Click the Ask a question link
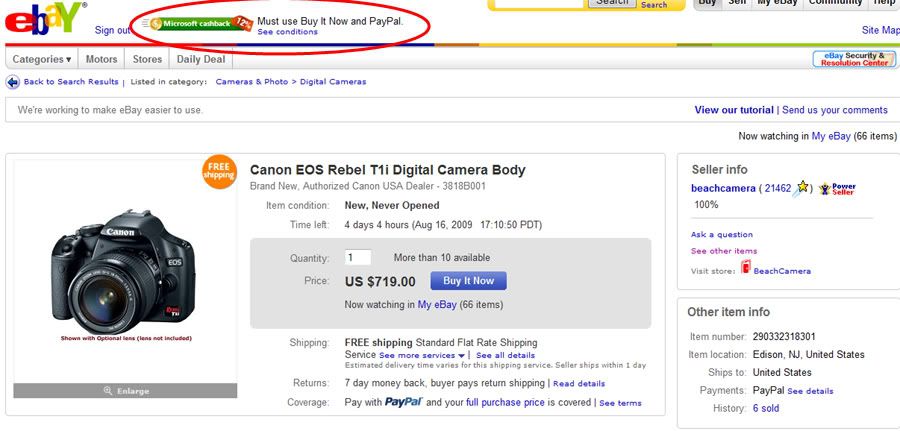This screenshot has width=900, height=431. pyautogui.click(x=722, y=235)
